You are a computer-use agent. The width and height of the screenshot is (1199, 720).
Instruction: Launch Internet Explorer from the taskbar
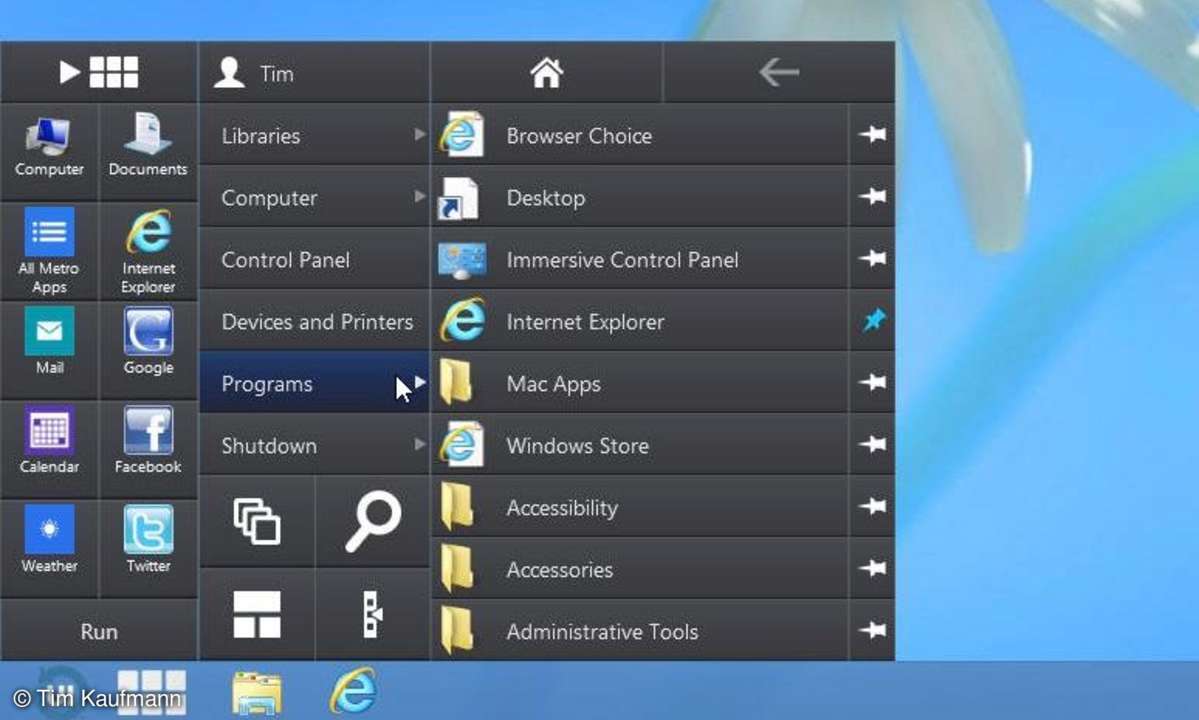(353, 691)
